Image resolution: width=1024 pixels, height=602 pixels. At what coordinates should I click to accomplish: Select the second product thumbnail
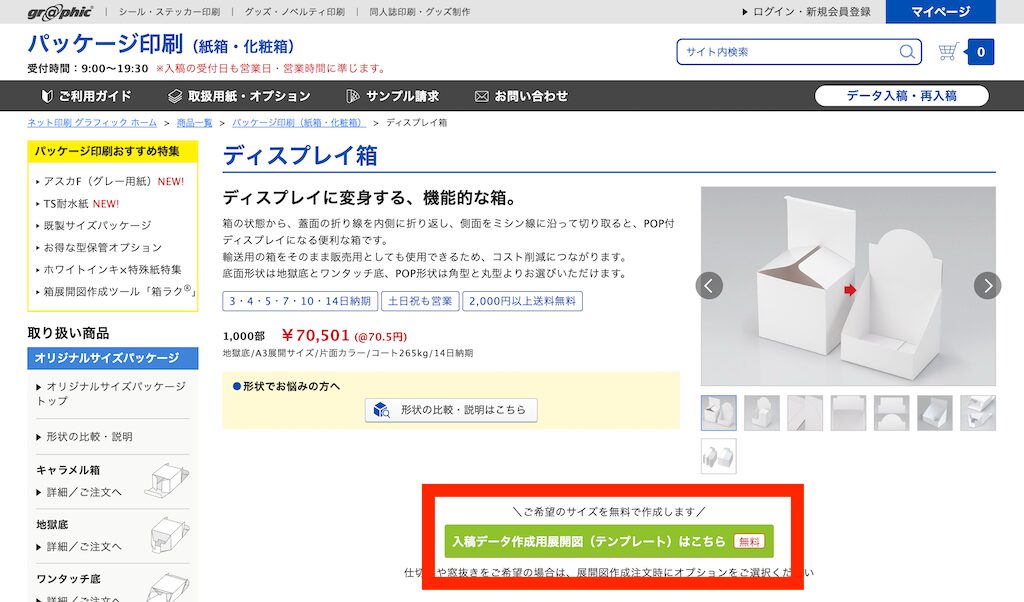pos(761,413)
